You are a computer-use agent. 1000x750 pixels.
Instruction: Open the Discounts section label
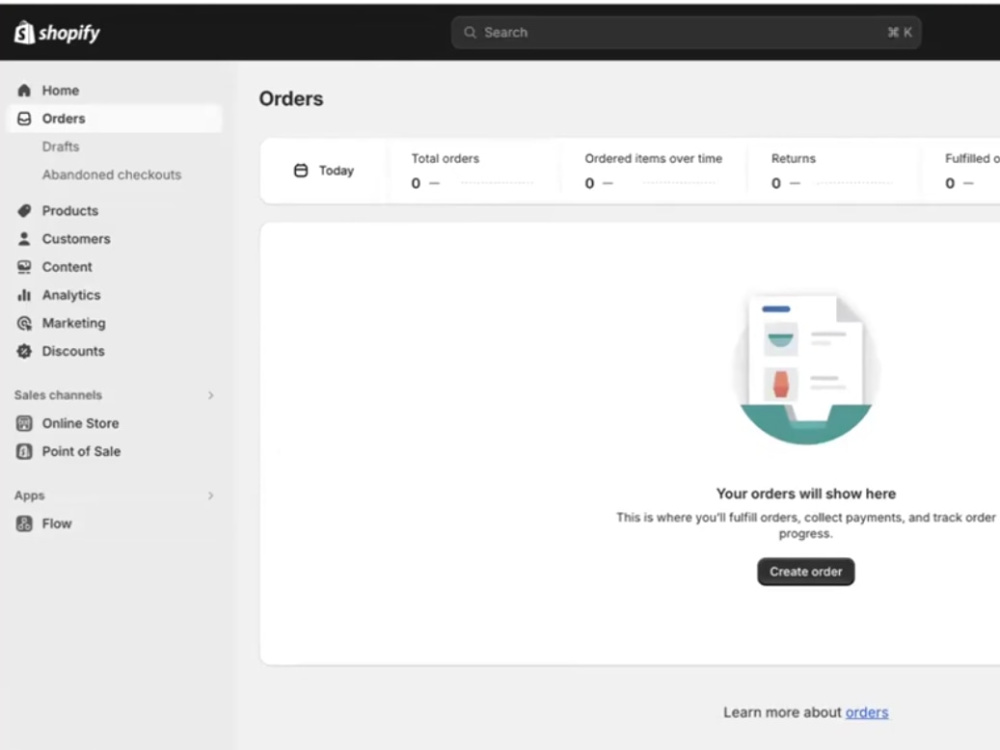click(73, 351)
